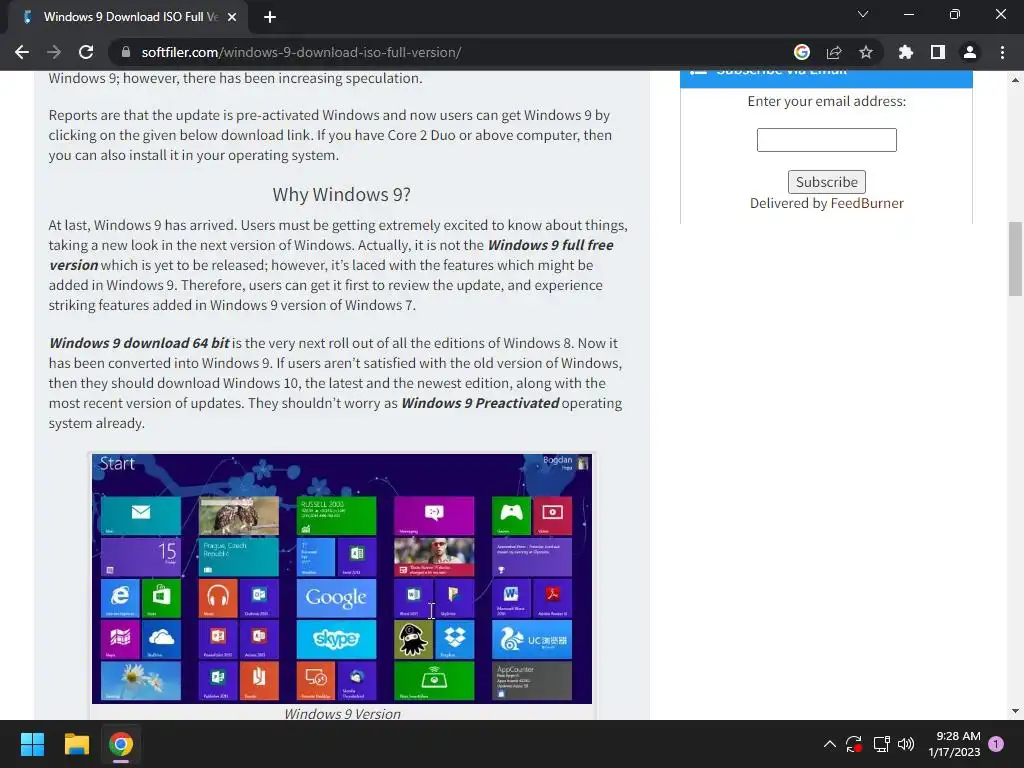Go back to the previous page
This screenshot has height=768, width=1024.
pos(22,52)
